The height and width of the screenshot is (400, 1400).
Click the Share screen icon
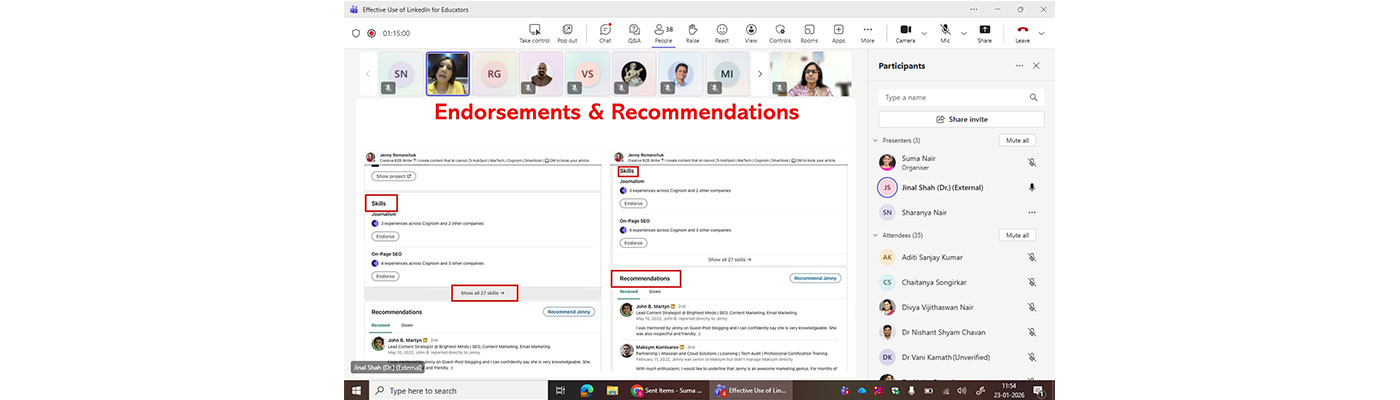985,33
